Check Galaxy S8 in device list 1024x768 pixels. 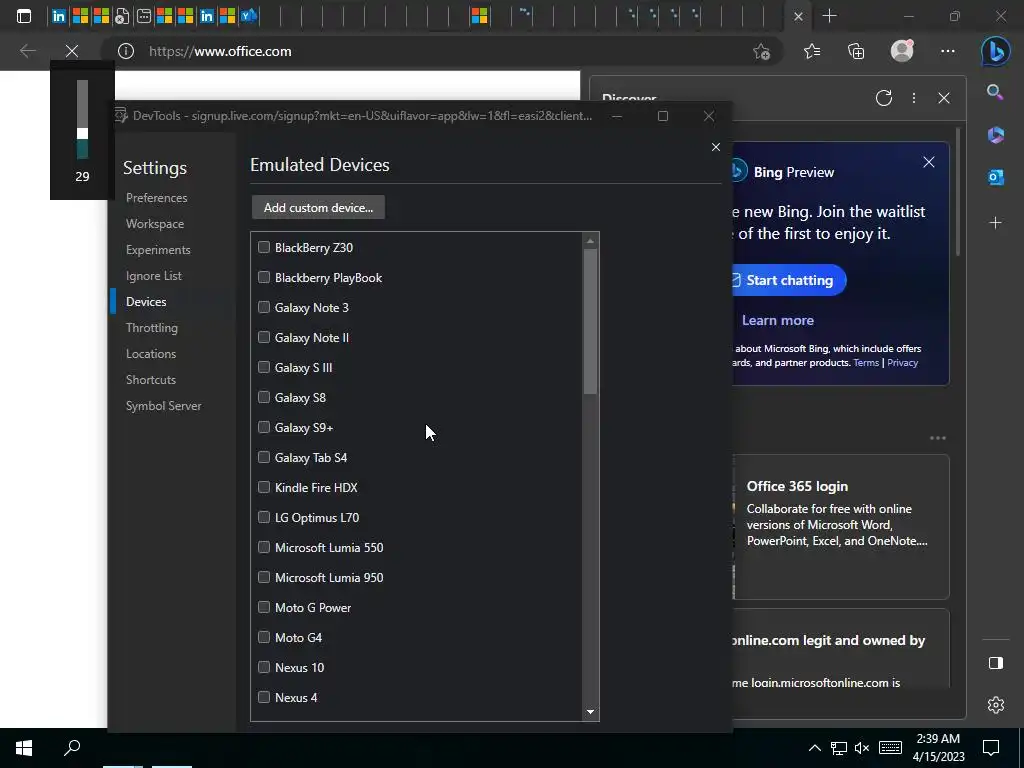[x=264, y=397]
